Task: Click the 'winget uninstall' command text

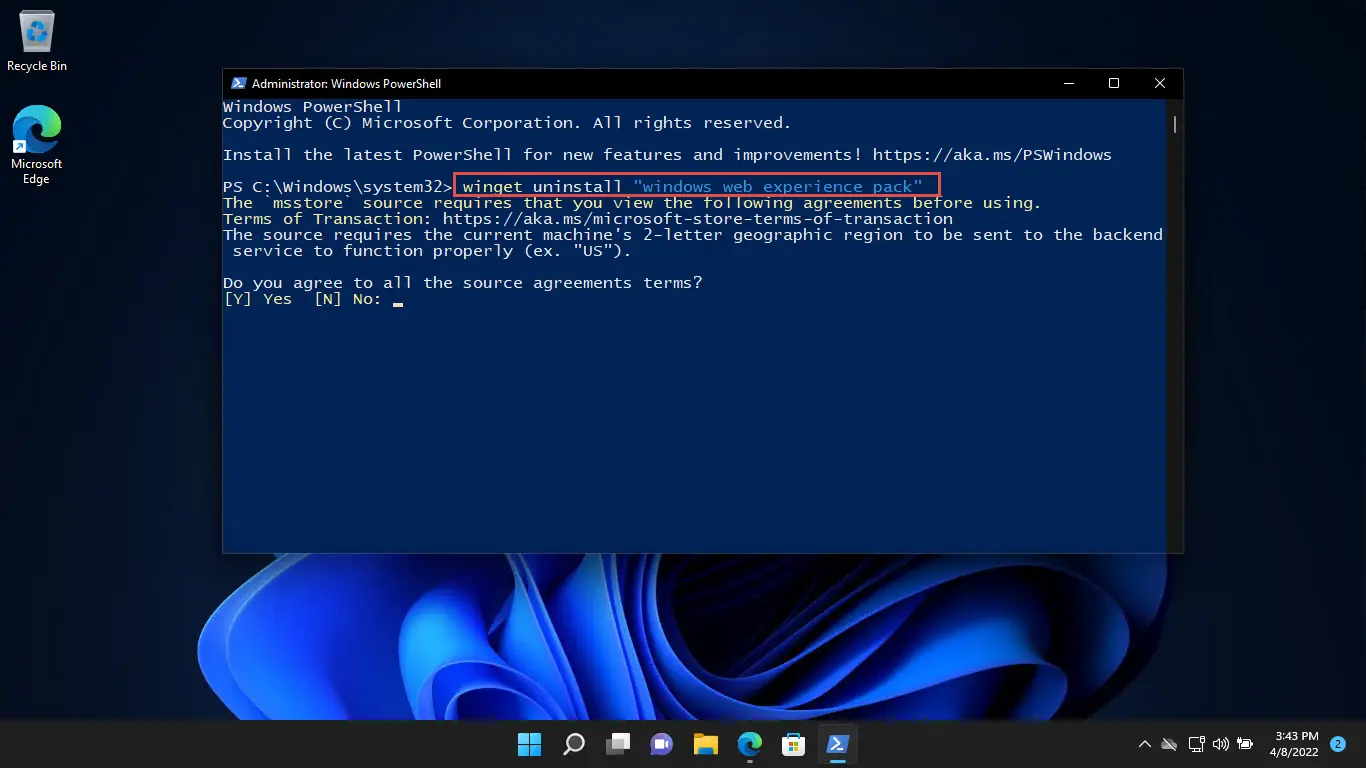Action: 542,187
